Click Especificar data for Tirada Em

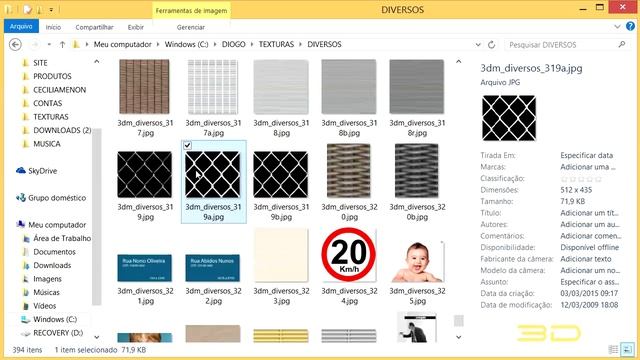pyautogui.click(x=587, y=156)
